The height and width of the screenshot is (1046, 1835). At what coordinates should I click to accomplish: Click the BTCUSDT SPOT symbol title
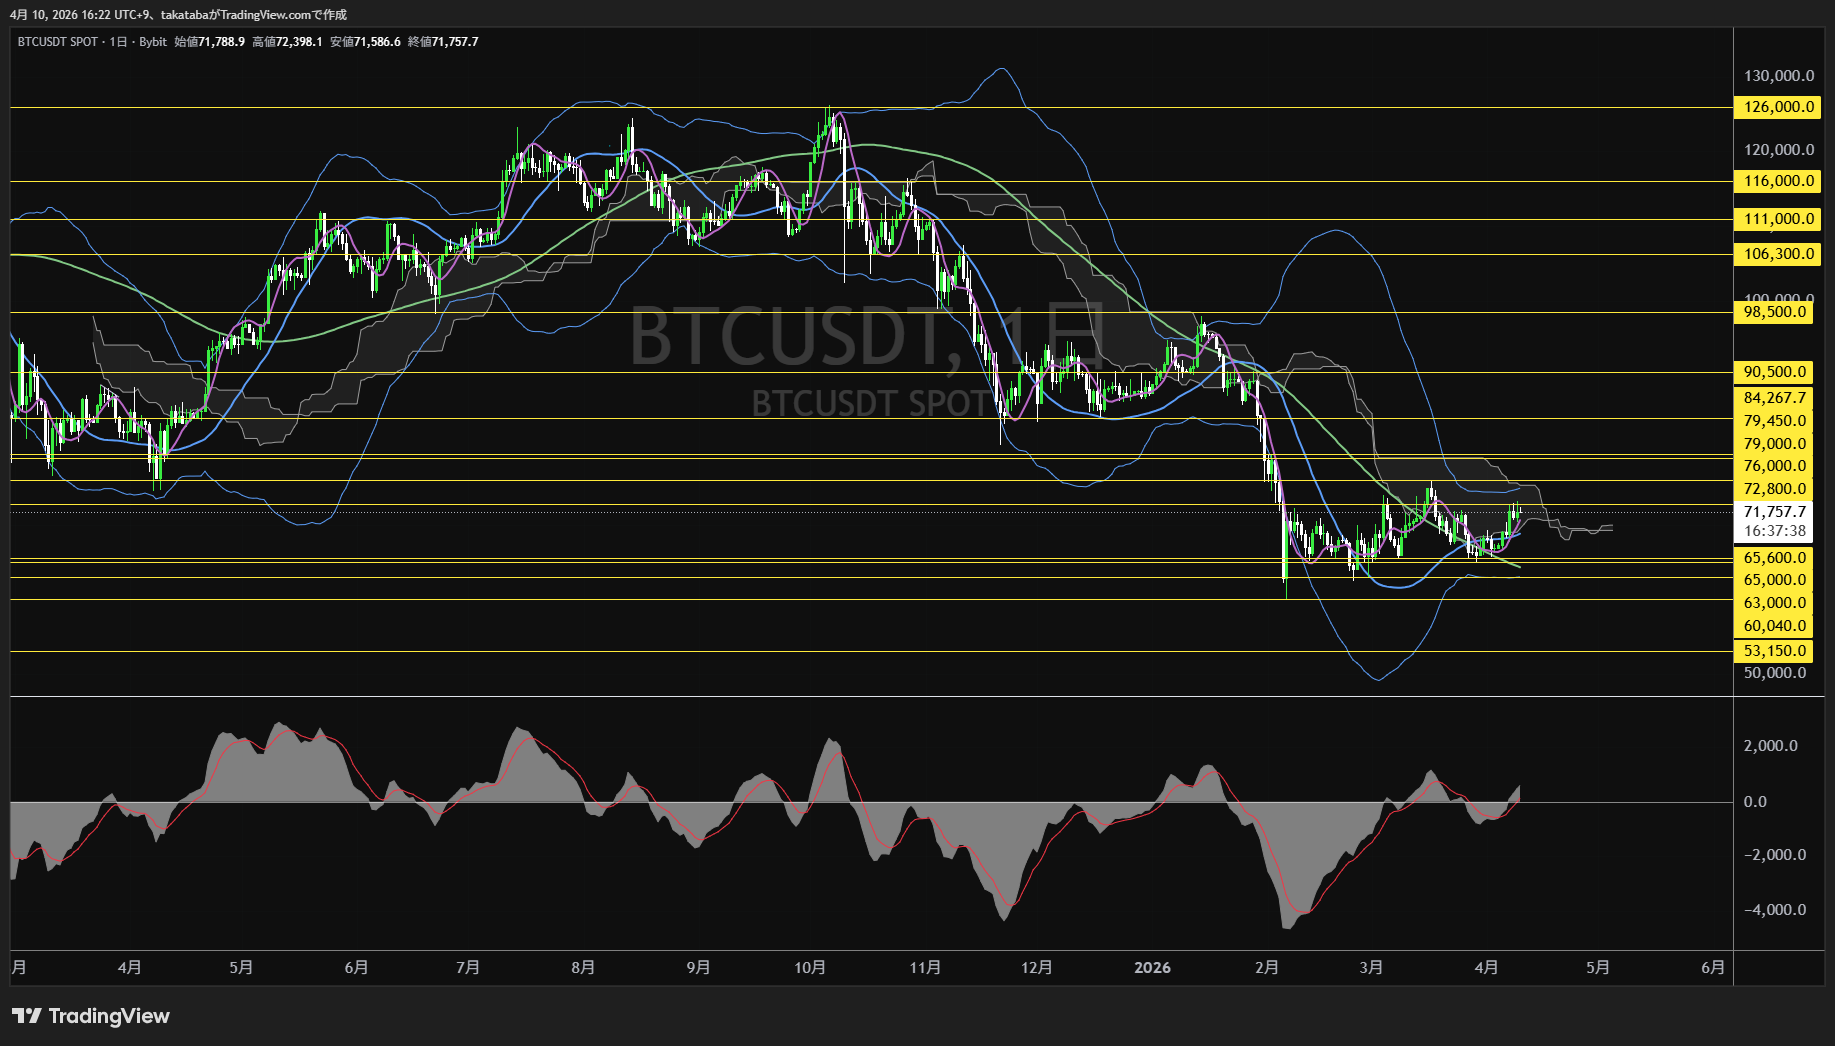57,42
